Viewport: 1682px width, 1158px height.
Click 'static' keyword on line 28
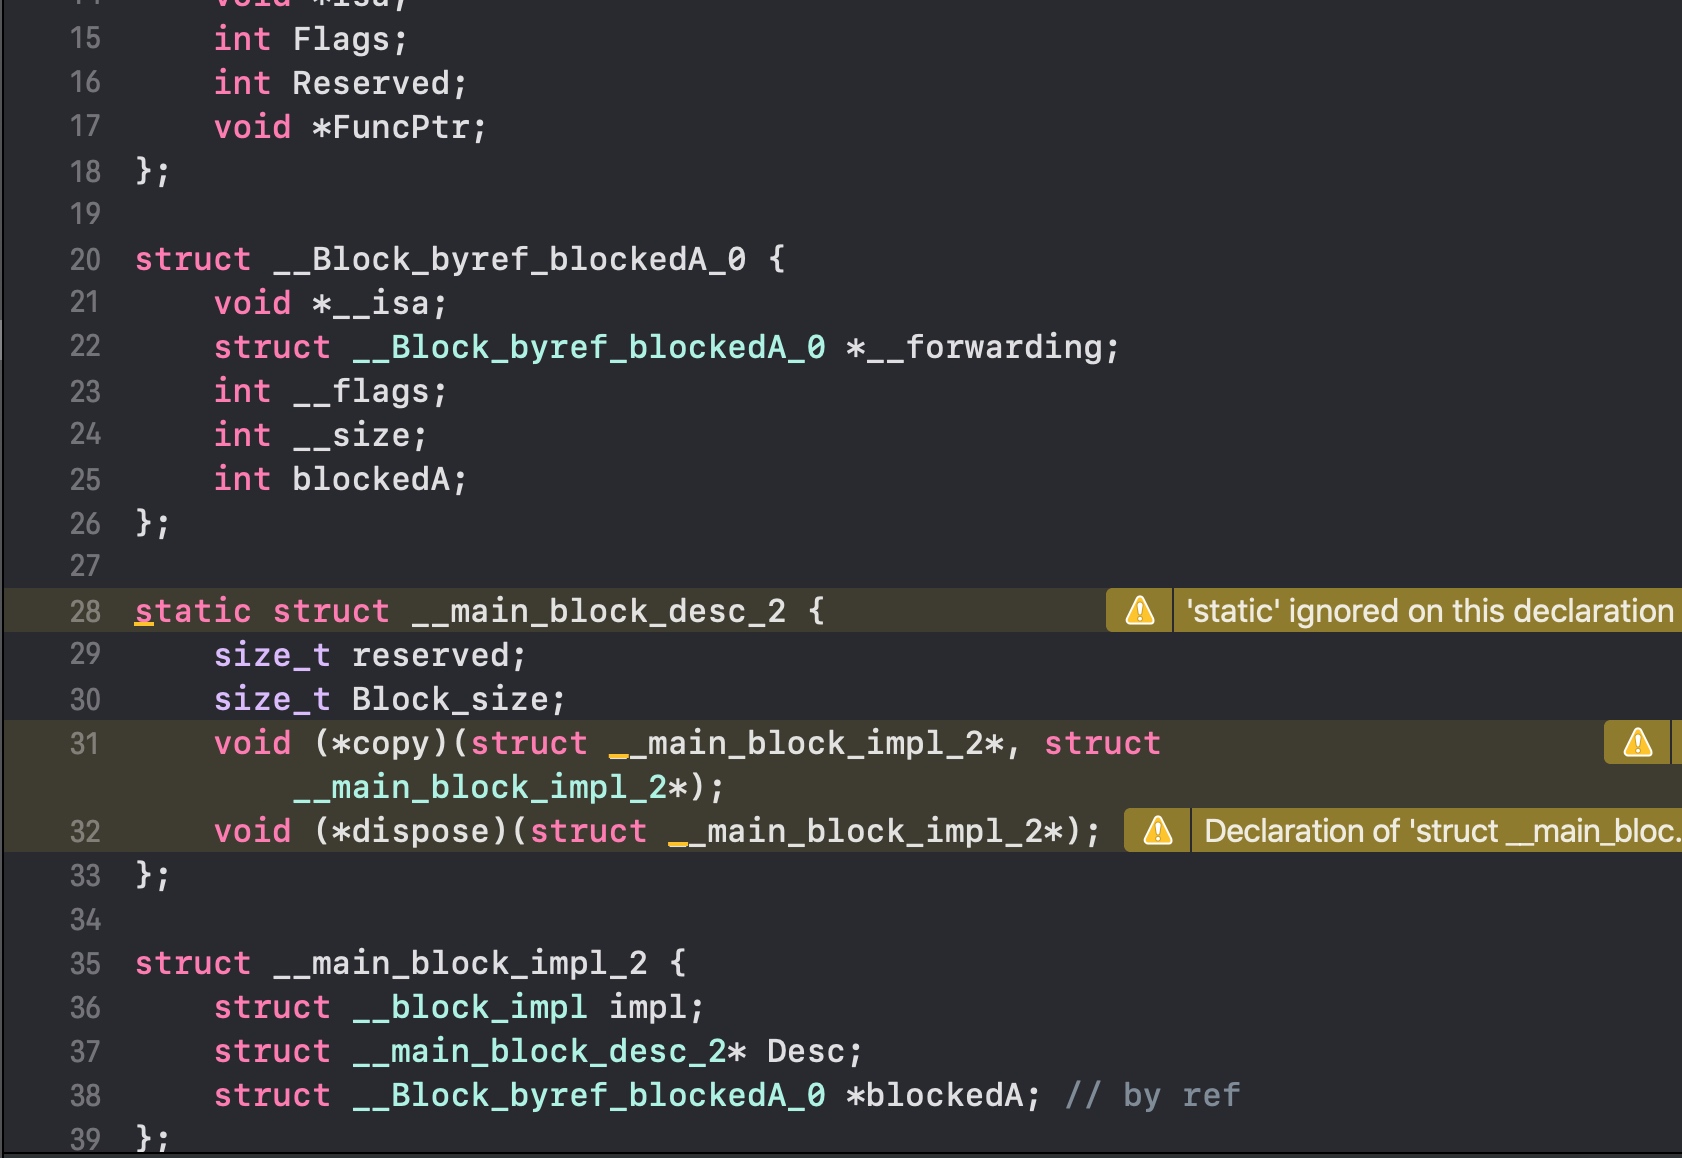(193, 611)
